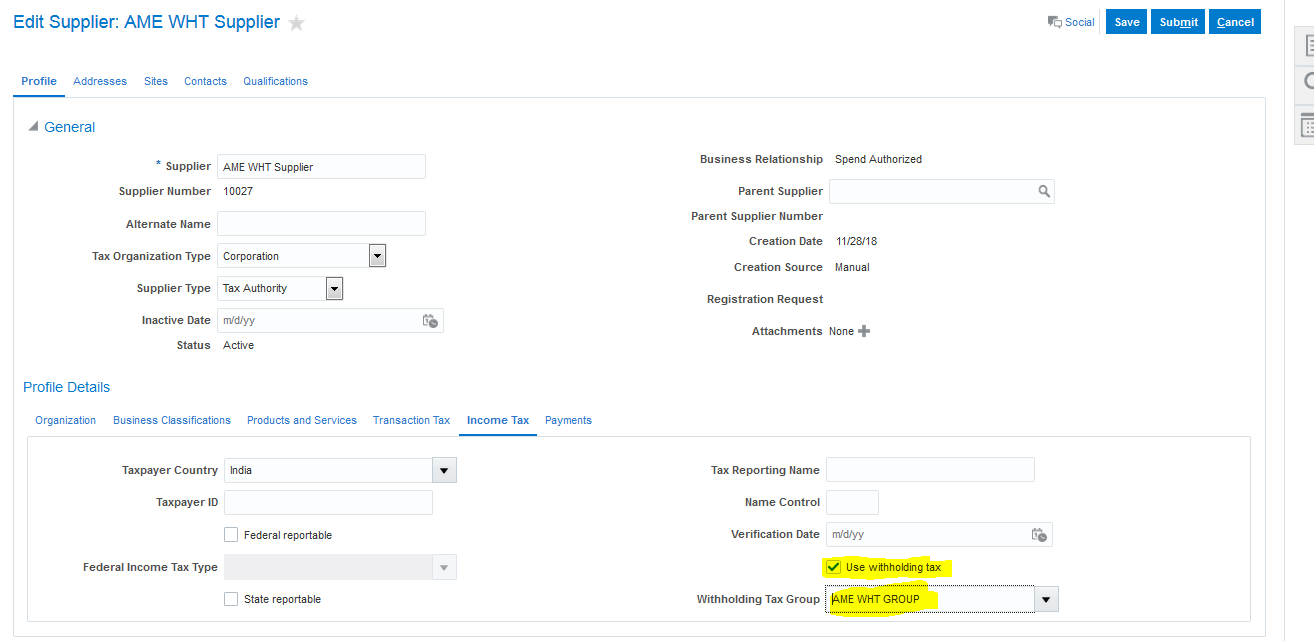Focus the Alternate Name field
The width and height of the screenshot is (1314, 641).
point(321,224)
